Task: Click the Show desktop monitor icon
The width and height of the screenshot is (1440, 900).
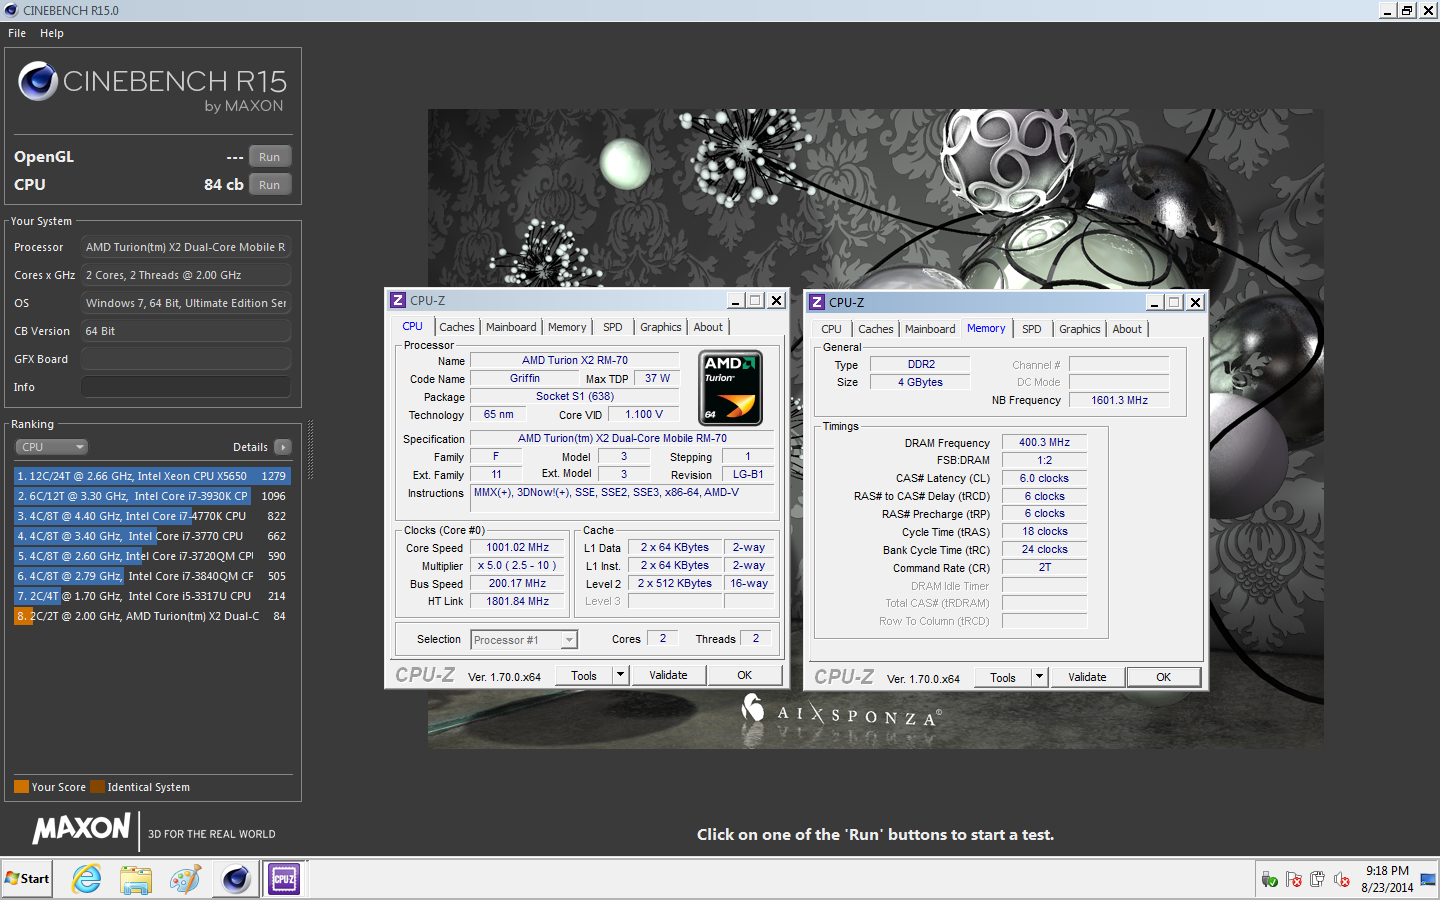Action: pyautogui.click(x=1428, y=880)
